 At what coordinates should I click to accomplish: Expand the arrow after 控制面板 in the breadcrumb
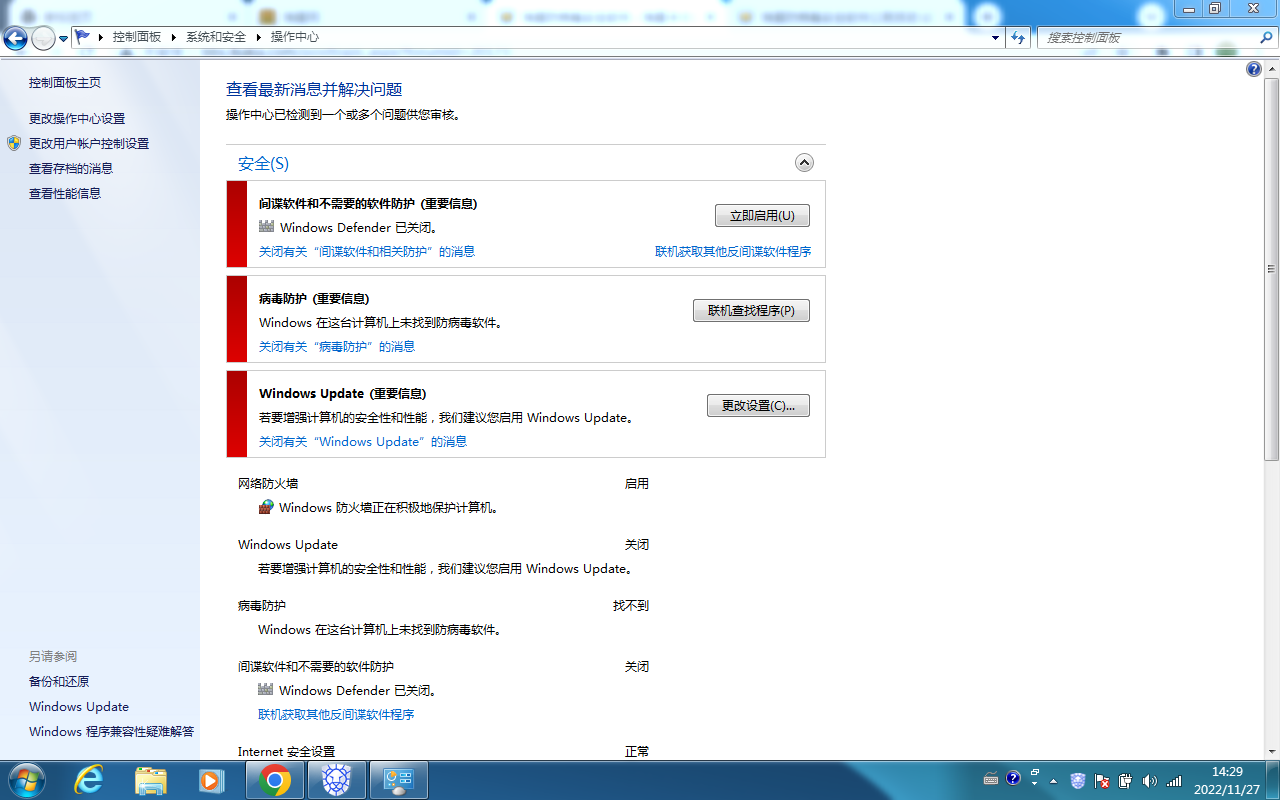173,37
